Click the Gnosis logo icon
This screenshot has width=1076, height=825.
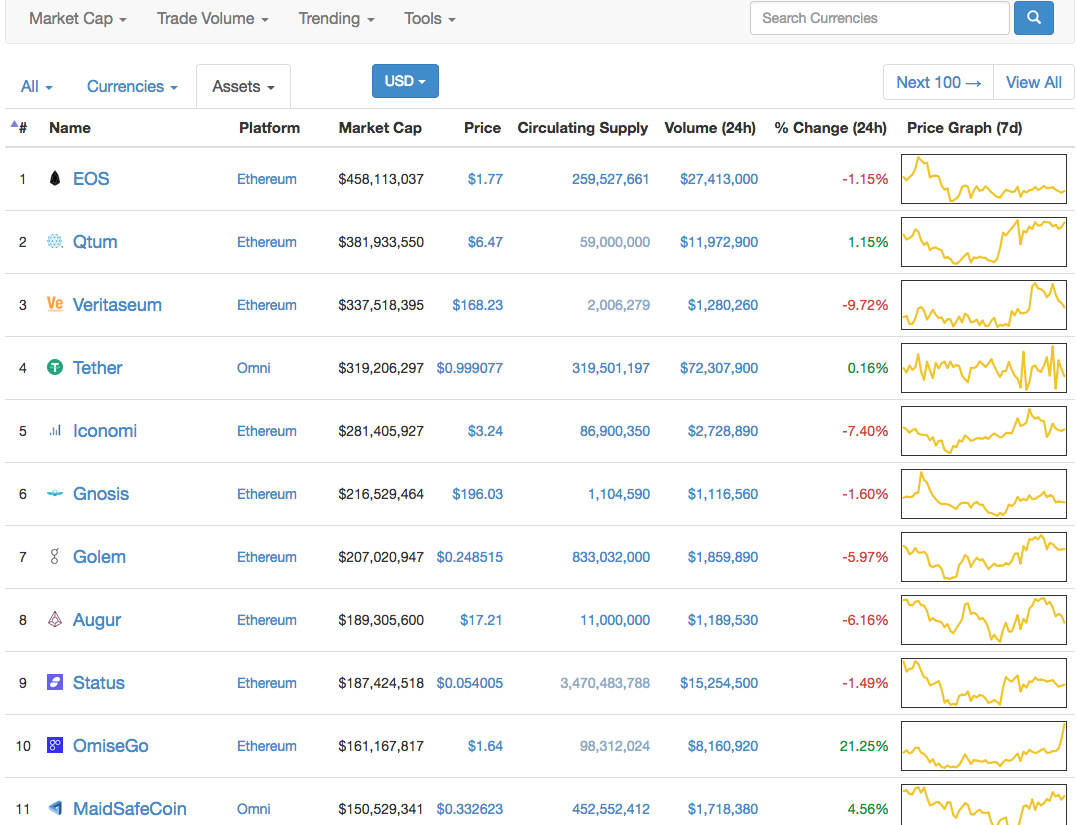click(55, 494)
